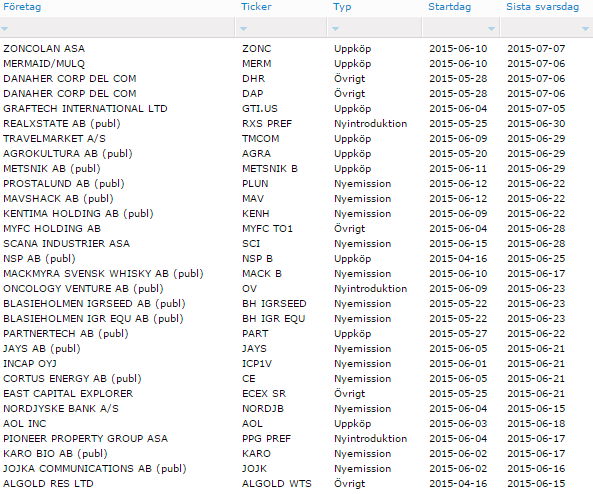Click the BH IGR EQU ticker

273,318
